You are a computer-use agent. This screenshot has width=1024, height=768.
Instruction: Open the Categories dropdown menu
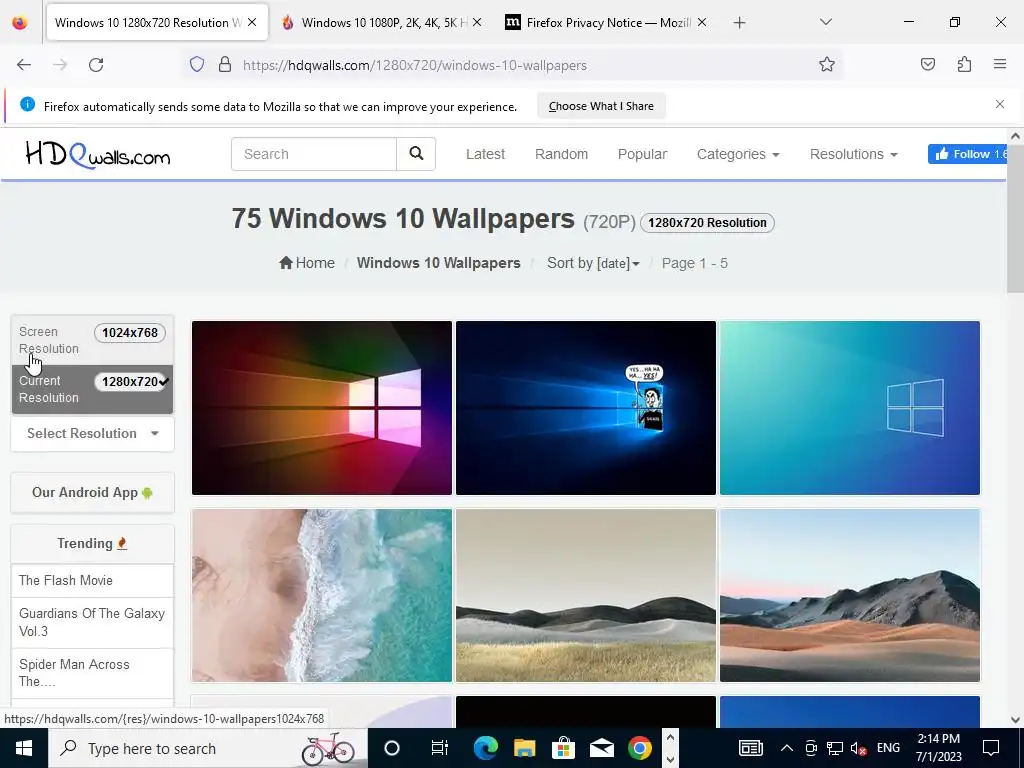click(x=738, y=154)
